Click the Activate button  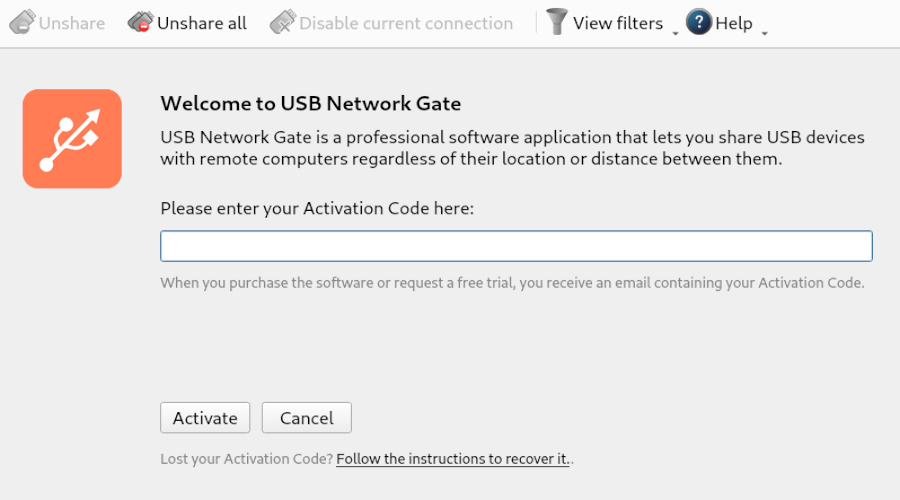click(205, 418)
